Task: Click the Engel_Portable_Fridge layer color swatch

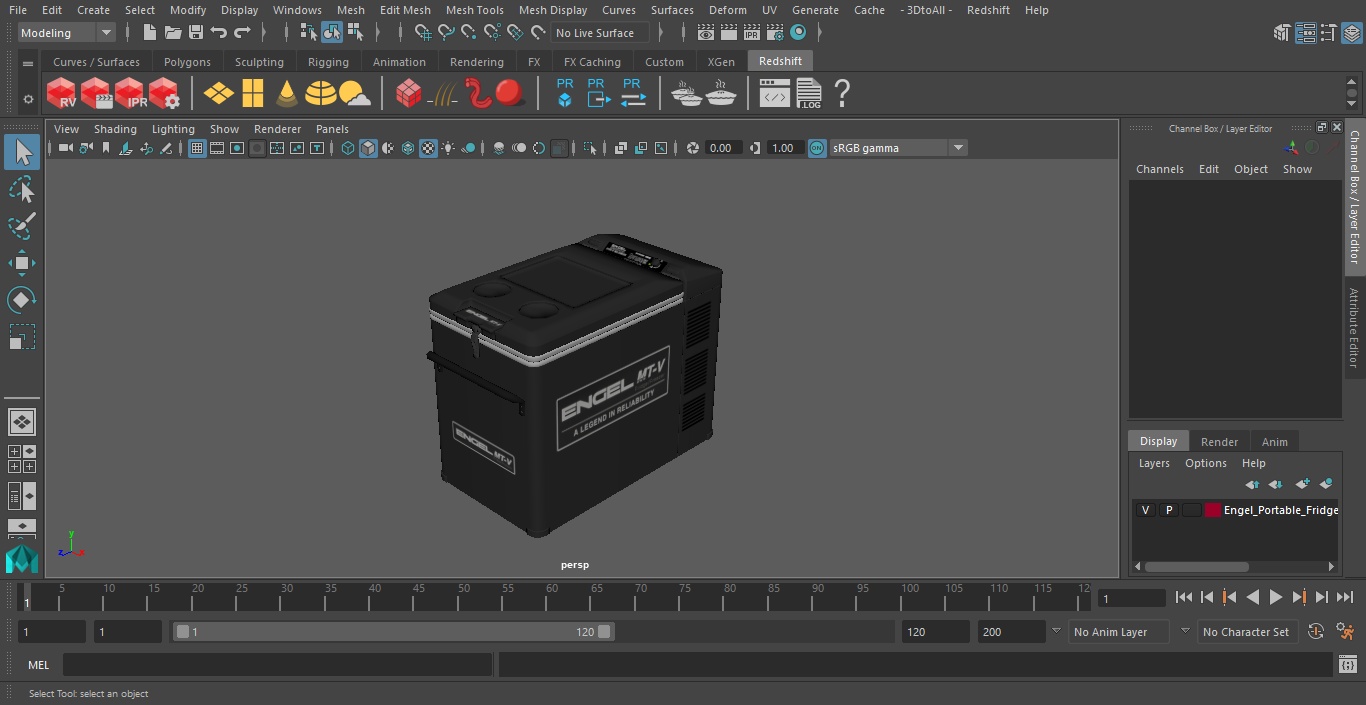Action: tap(1213, 510)
